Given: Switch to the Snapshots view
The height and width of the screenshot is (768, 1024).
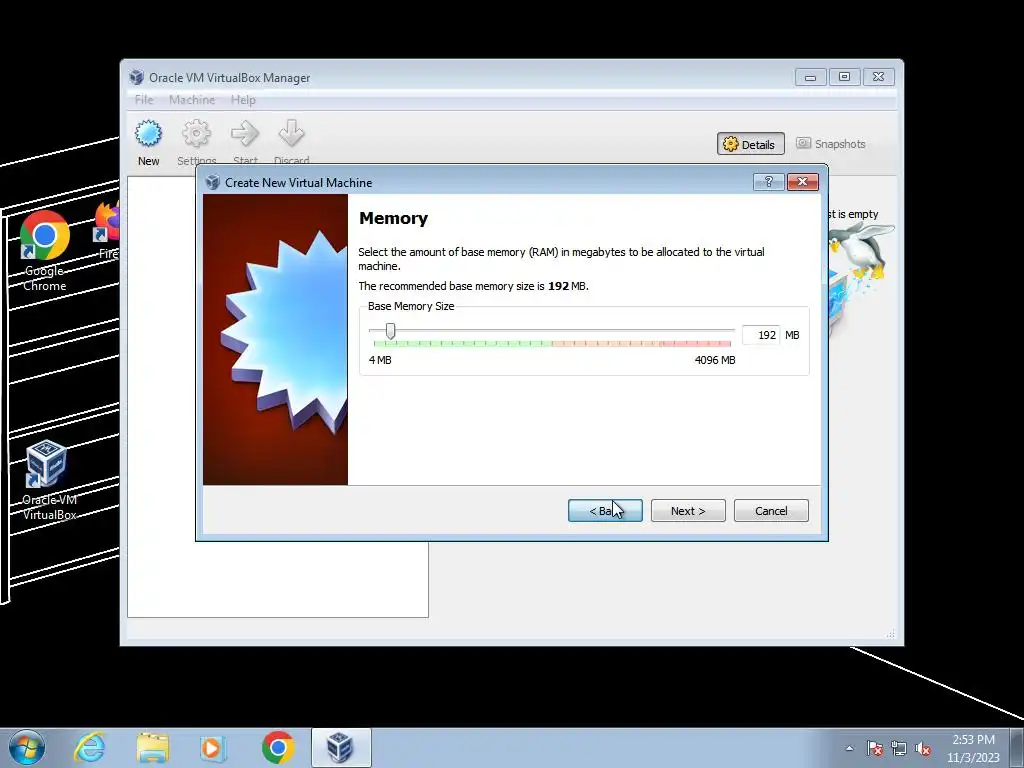Looking at the screenshot, I should tap(831, 144).
